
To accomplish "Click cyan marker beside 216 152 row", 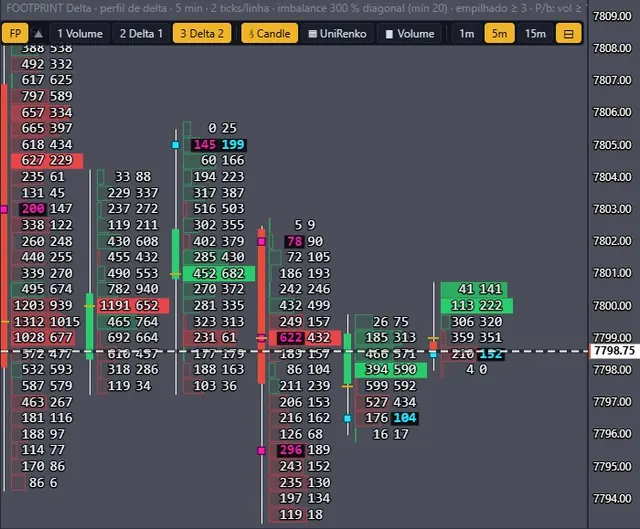I will tap(433, 355).
